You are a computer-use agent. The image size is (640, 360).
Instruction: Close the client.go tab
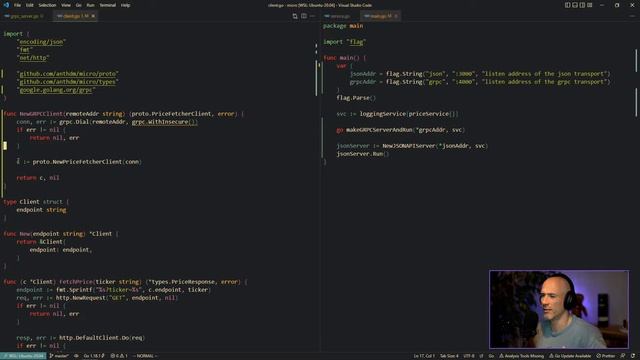click(x=93, y=16)
